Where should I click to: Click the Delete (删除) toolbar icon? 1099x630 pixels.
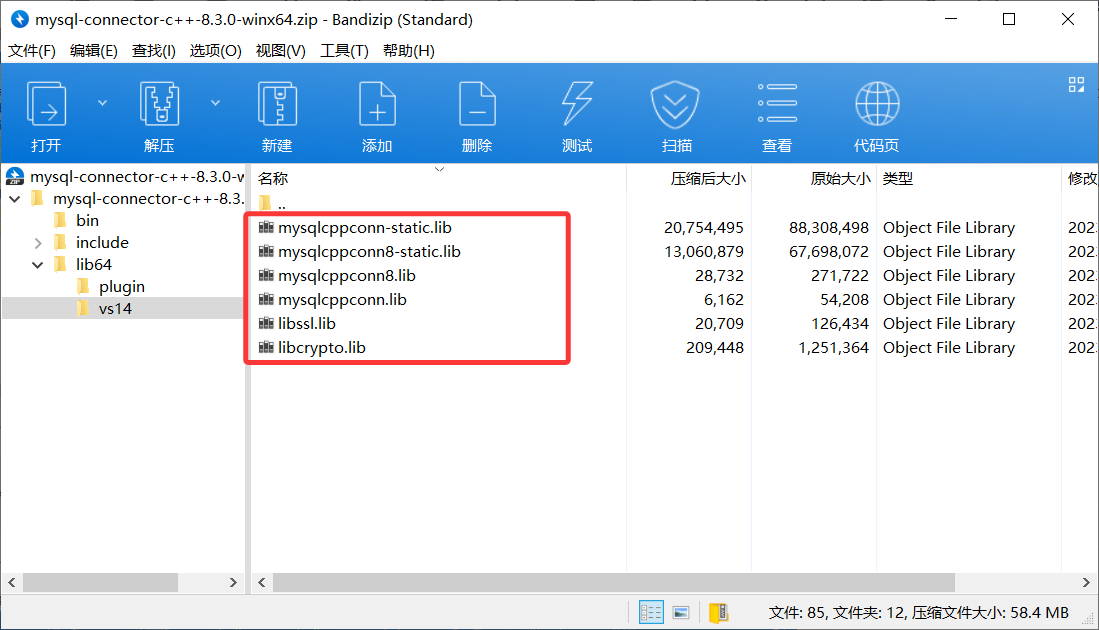477,105
